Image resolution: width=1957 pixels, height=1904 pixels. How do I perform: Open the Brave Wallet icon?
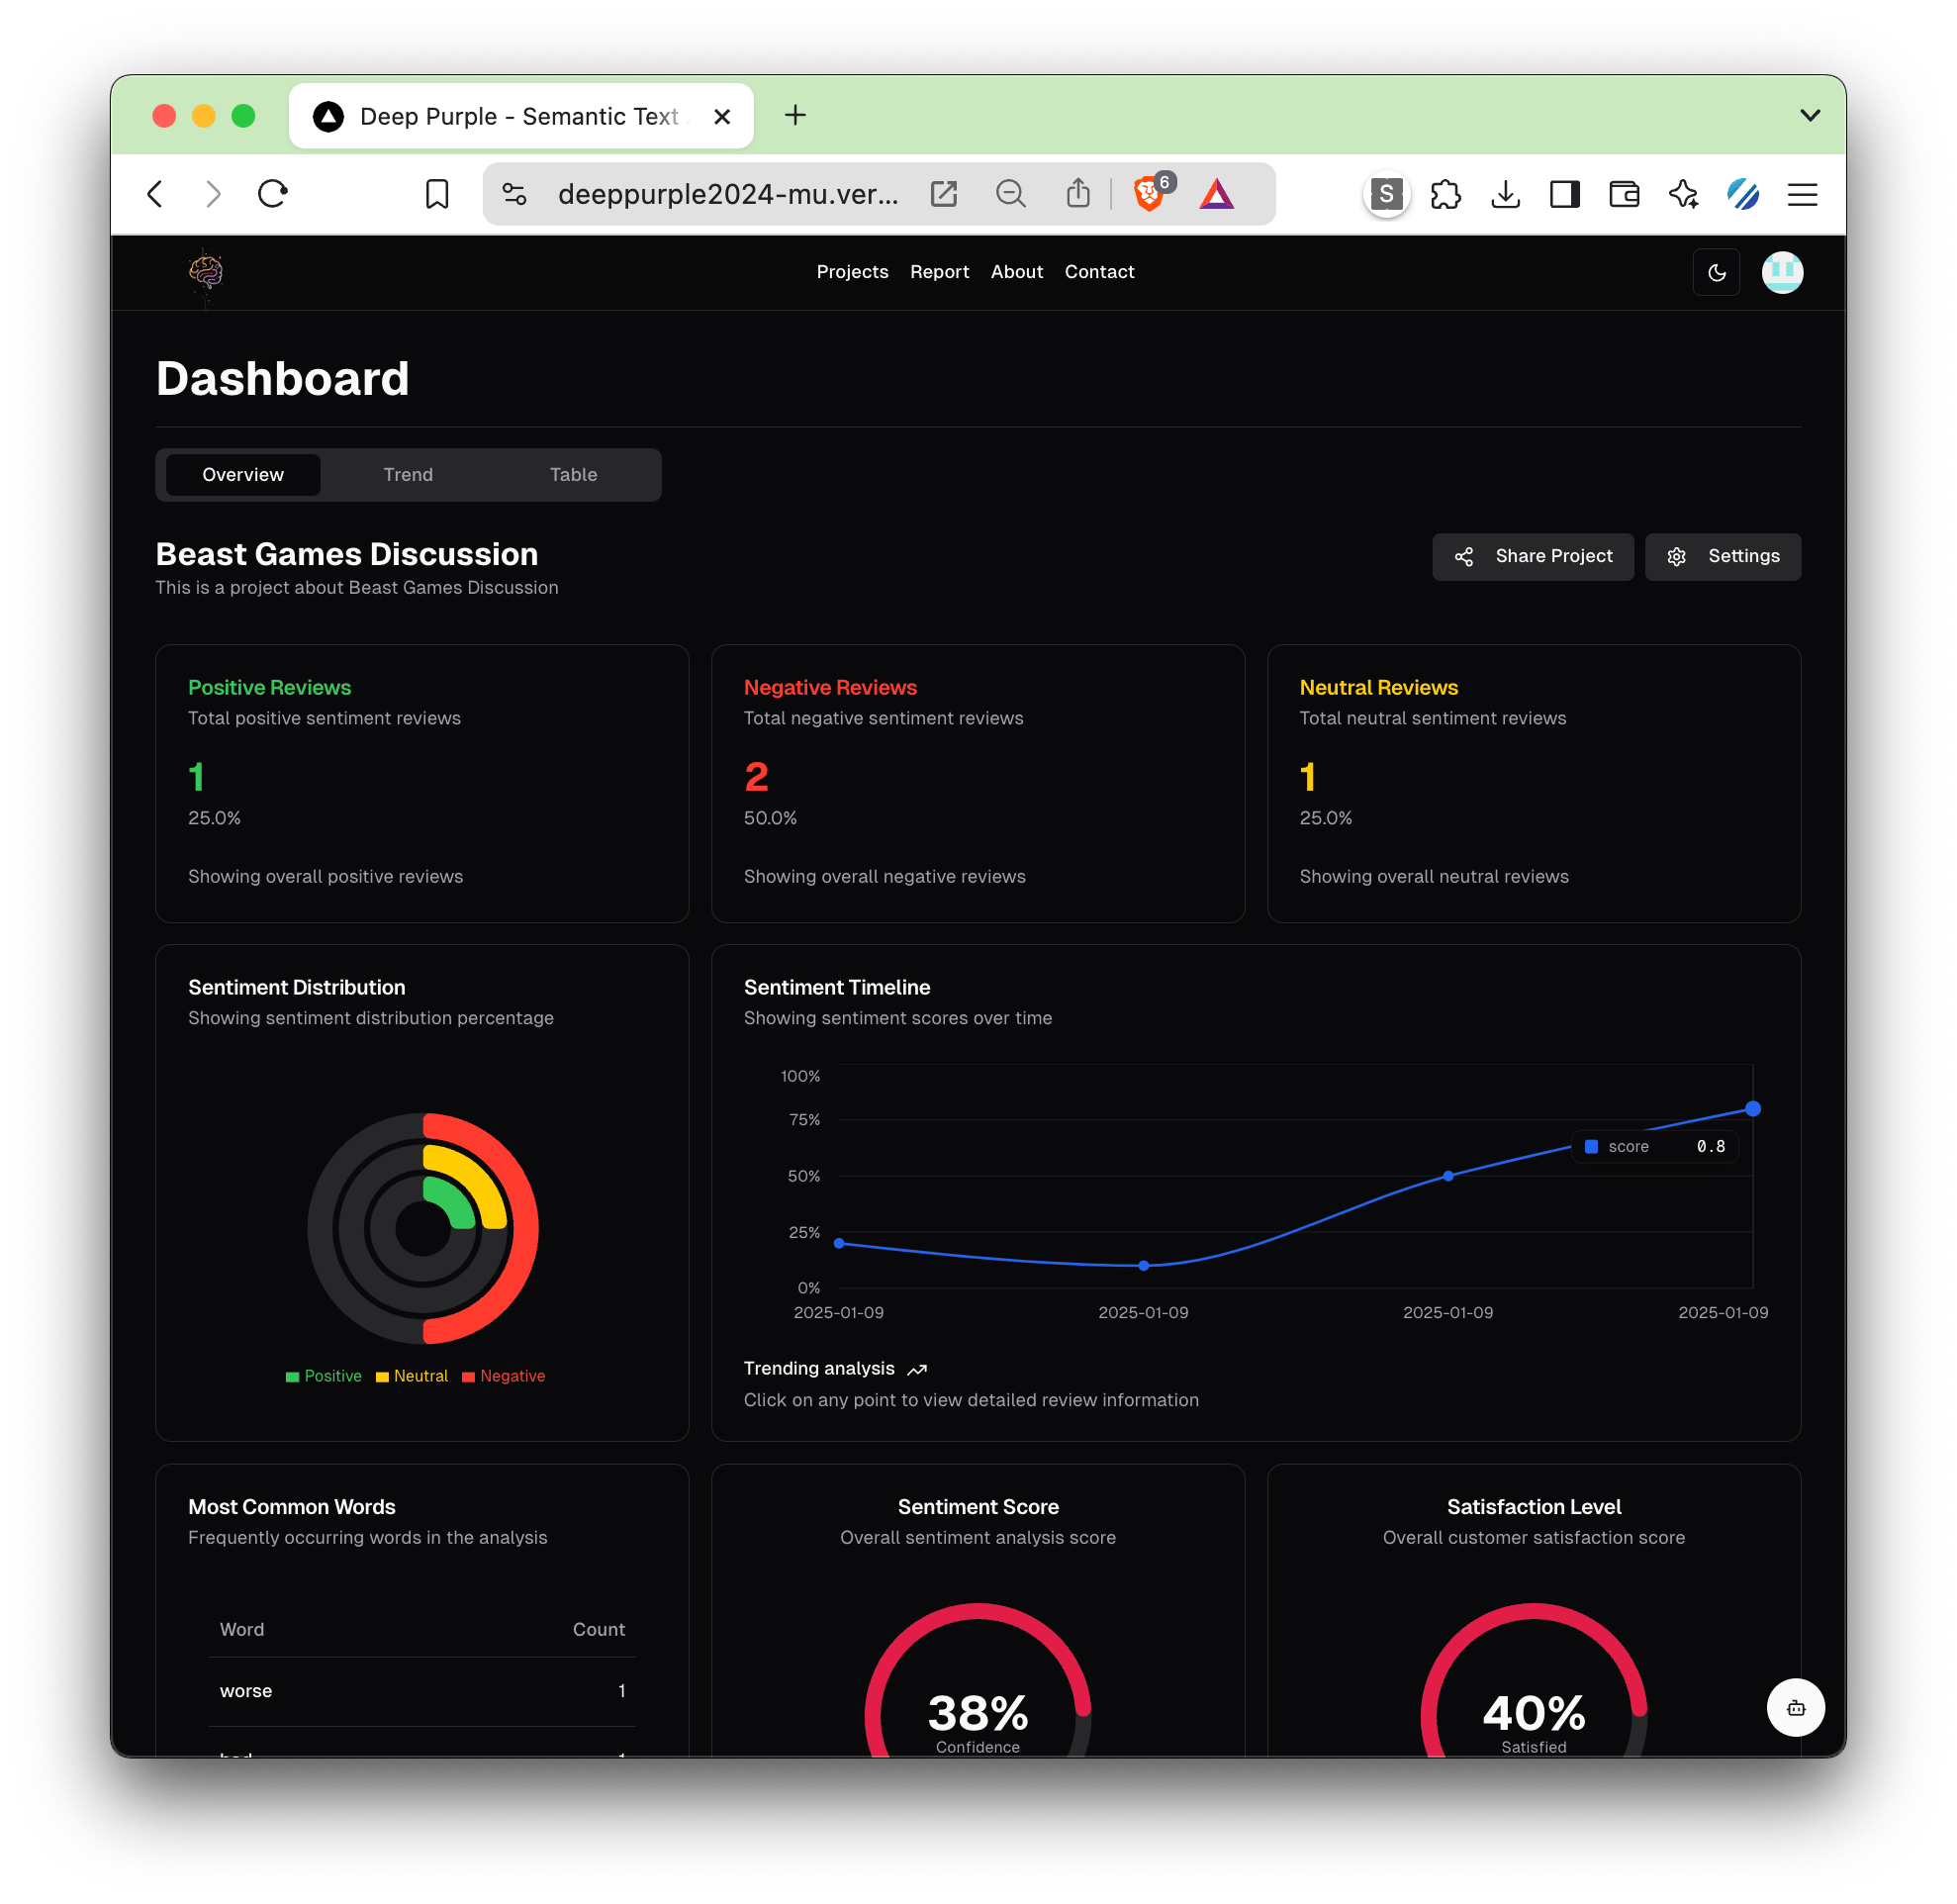[1624, 194]
